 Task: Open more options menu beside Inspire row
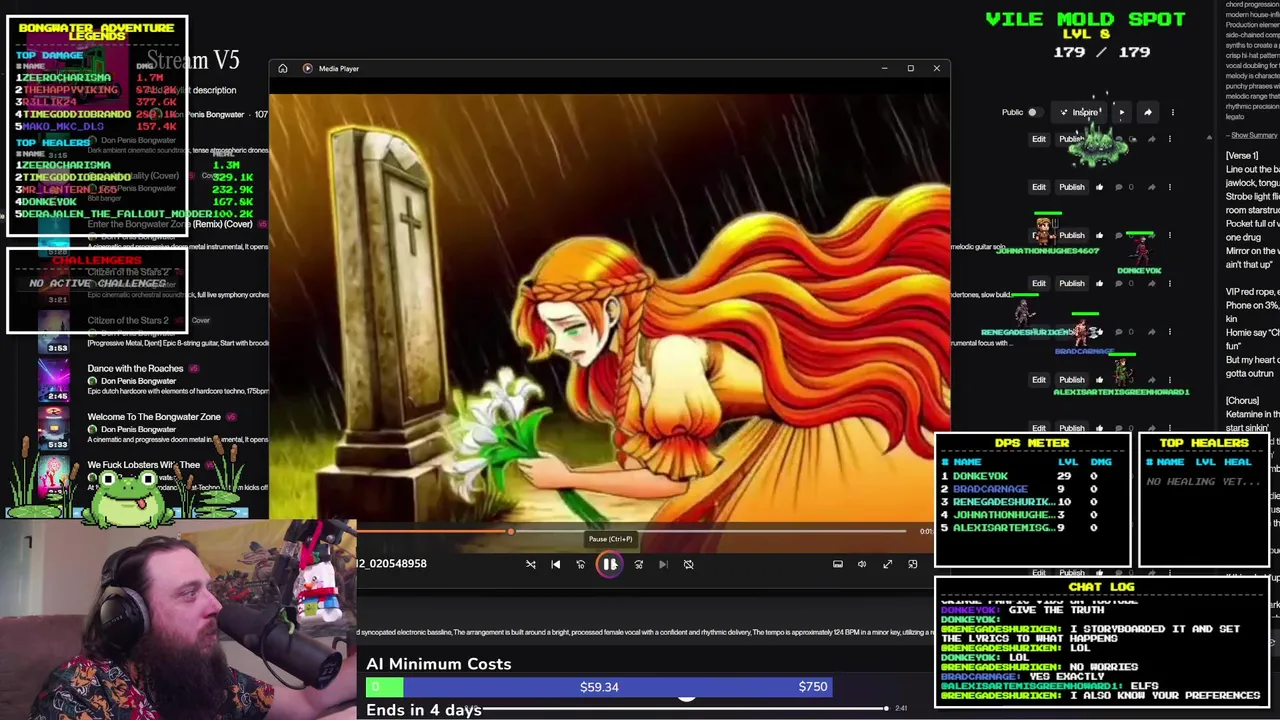click(1172, 112)
